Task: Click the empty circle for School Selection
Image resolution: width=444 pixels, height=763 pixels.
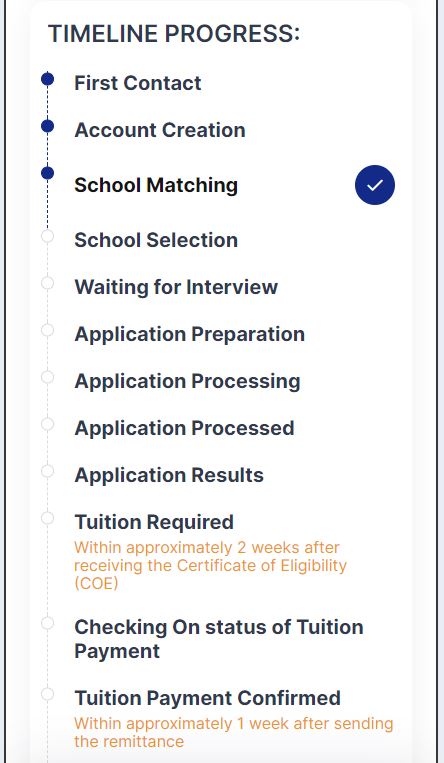Action: pos(47,236)
